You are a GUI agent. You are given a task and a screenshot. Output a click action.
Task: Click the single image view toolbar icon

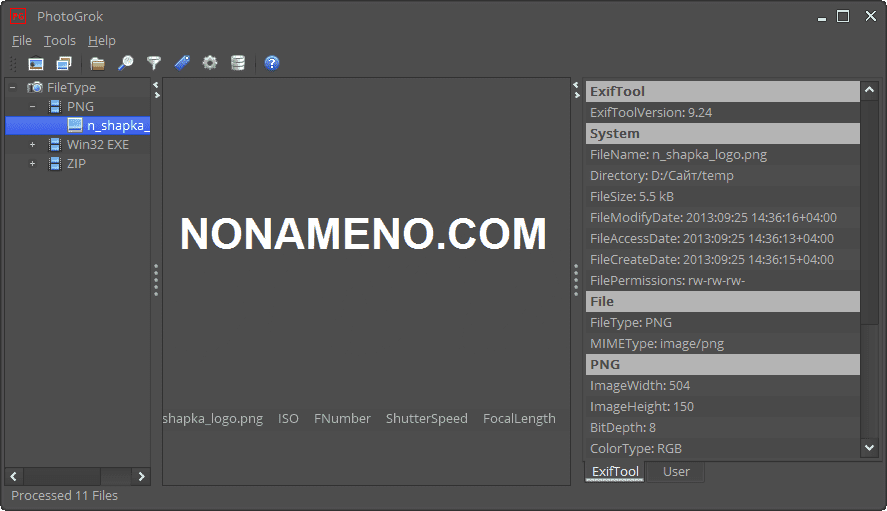pyautogui.click(x=36, y=63)
